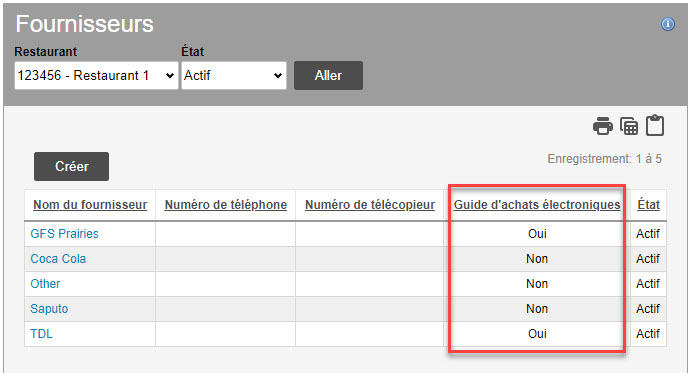This screenshot has height=373, width=691.
Task: Sort by Guide d'achats électroniques column
Action: [x=537, y=205]
